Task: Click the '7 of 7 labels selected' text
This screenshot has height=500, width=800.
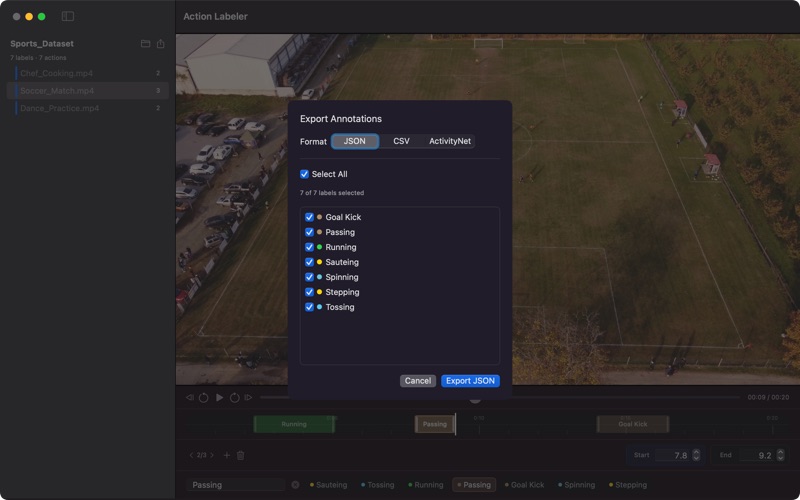Action: coord(332,193)
